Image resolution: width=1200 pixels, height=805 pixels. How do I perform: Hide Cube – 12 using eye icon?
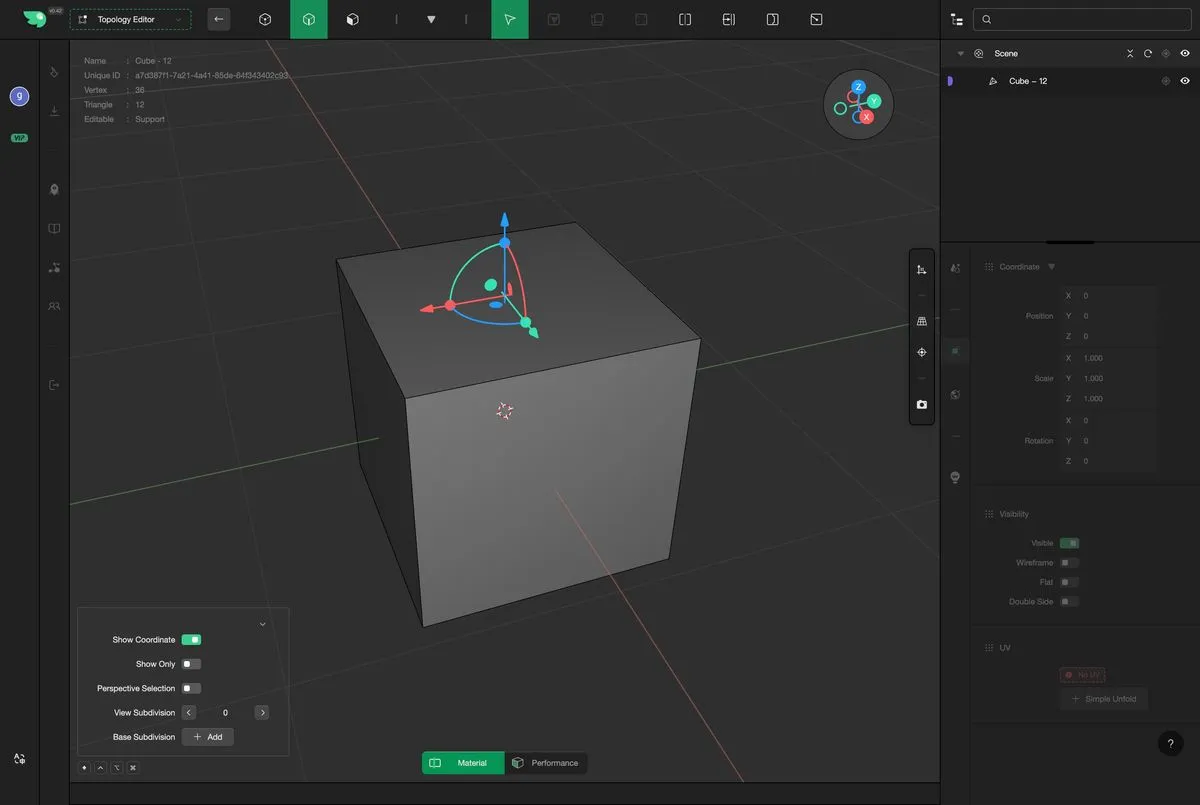[x=1185, y=81]
